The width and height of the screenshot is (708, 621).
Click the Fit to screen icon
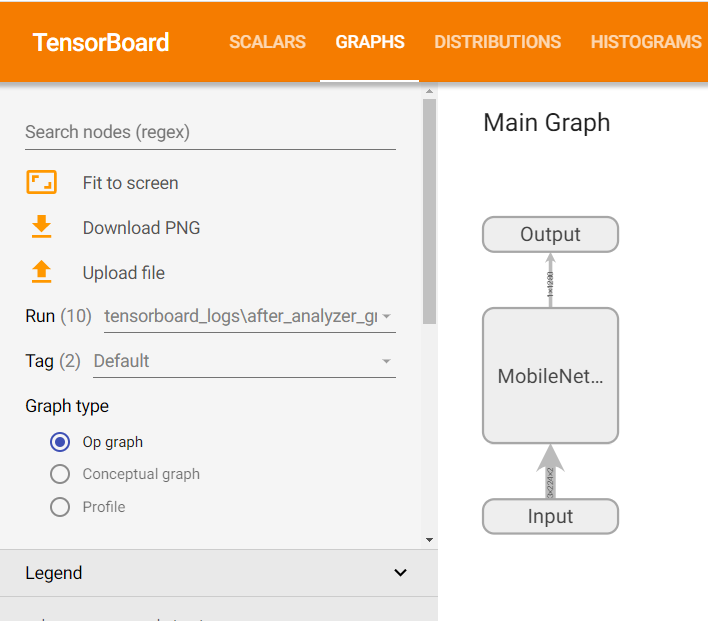click(42, 182)
